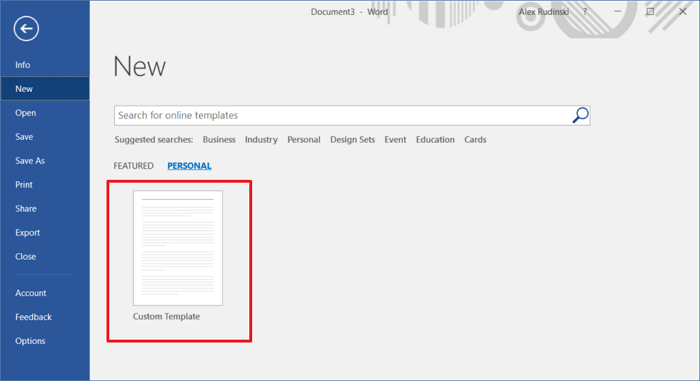Switch to the PERSONAL templates tab
Viewport: 700px width, 381px height.
pos(189,166)
